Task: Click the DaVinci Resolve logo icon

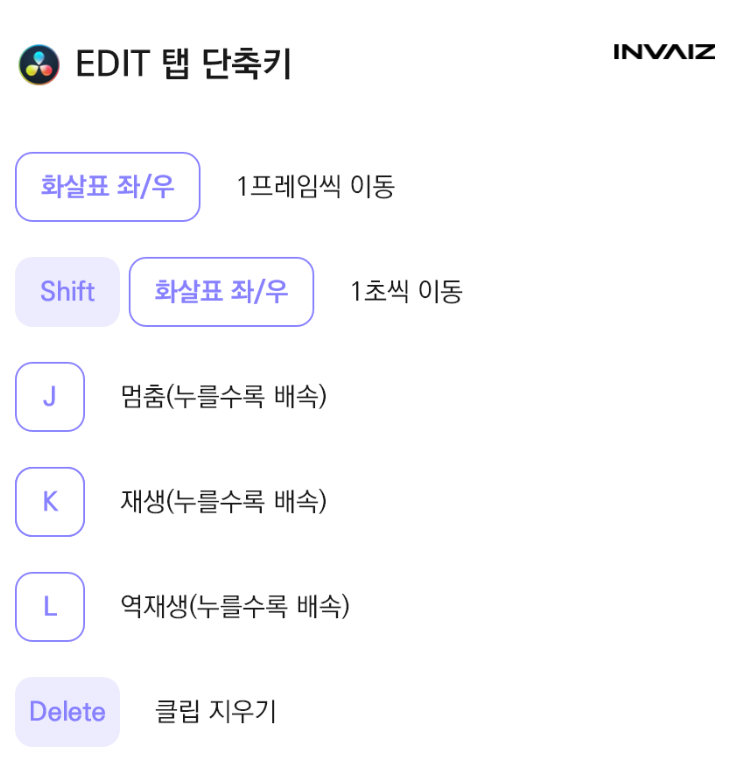Action: coord(39,65)
